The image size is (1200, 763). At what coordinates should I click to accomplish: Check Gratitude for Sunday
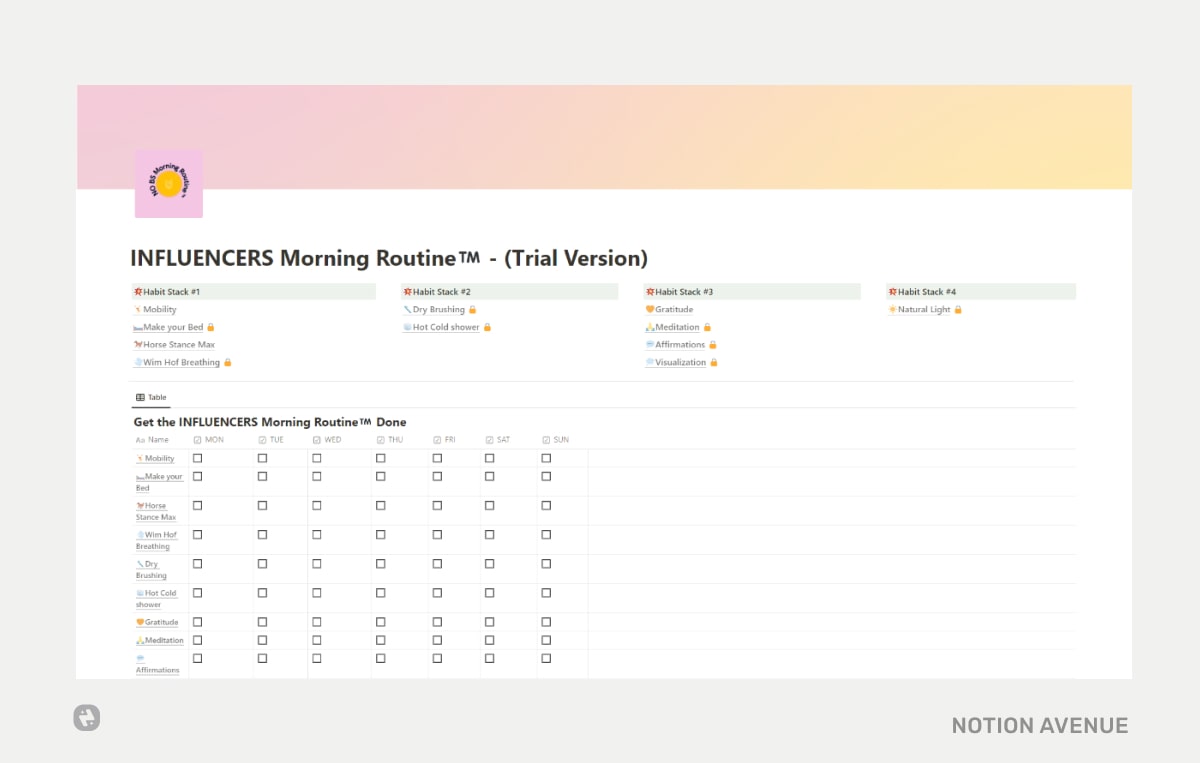click(x=546, y=621)
